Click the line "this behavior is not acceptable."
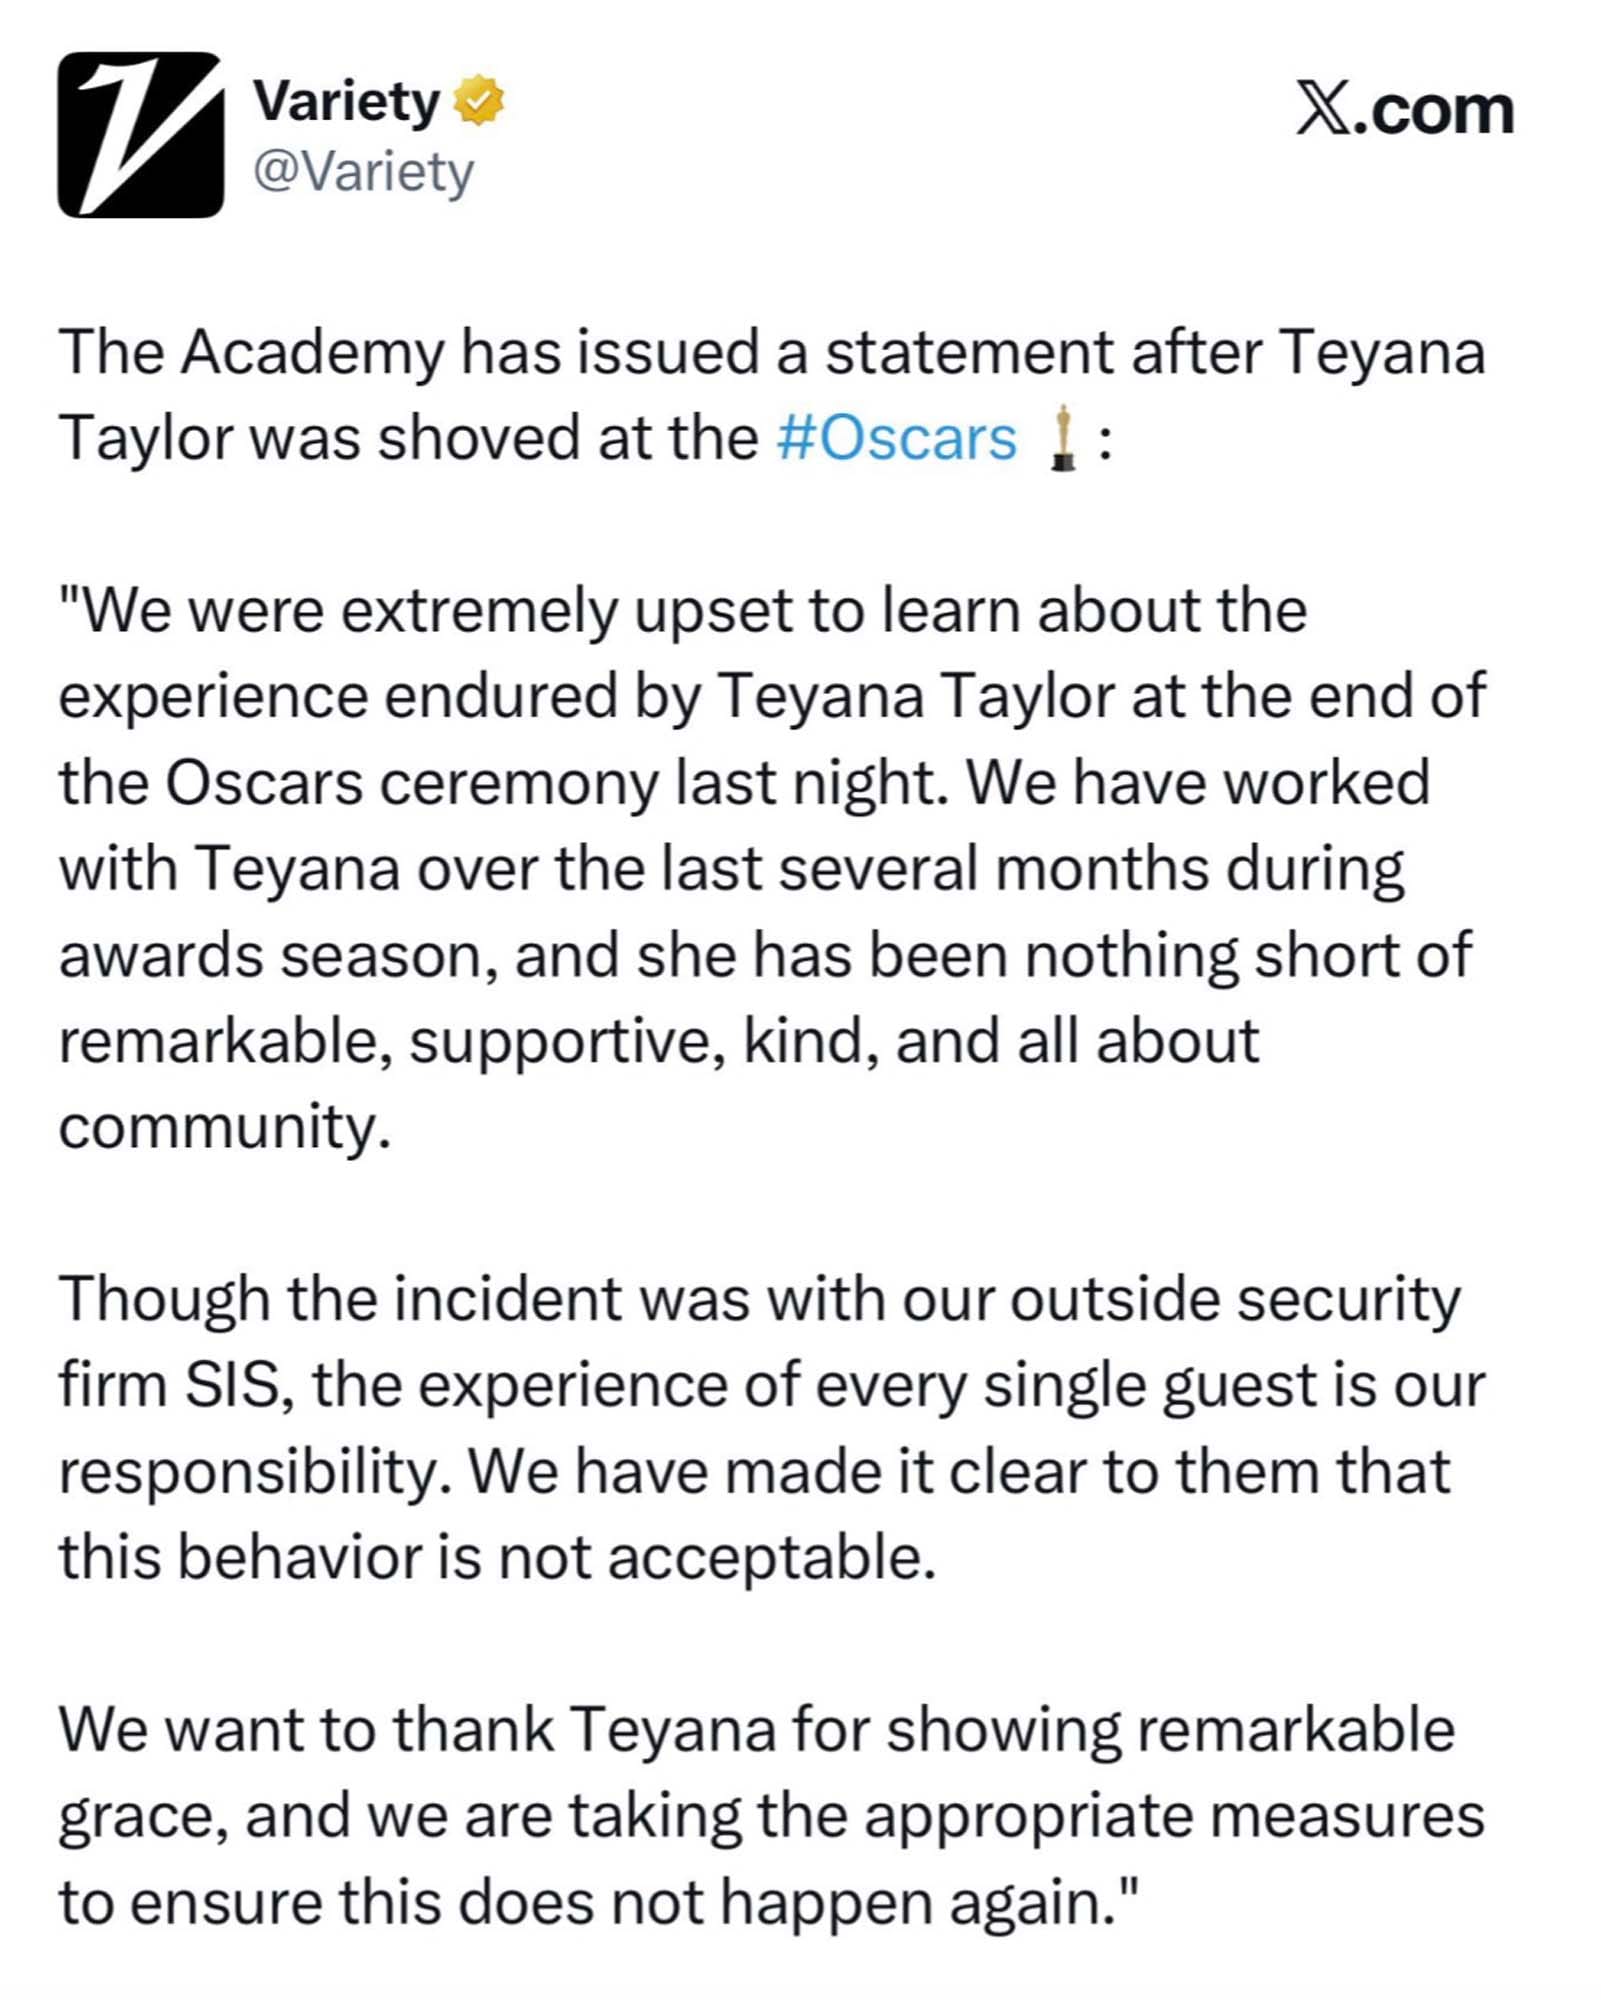1601x2000 pixels. [497, 1558]
